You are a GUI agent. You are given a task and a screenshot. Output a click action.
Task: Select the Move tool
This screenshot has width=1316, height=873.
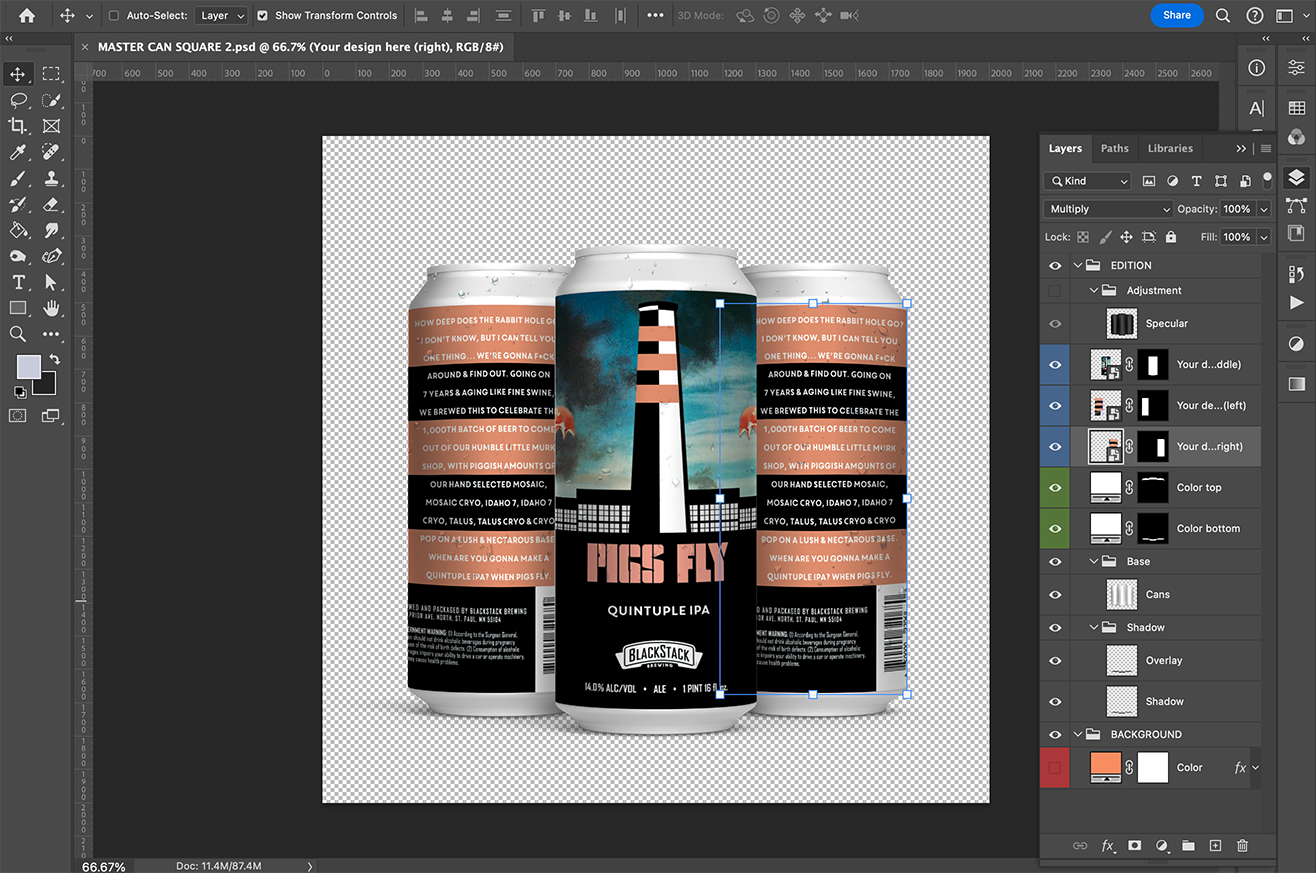tap(18, 74)
